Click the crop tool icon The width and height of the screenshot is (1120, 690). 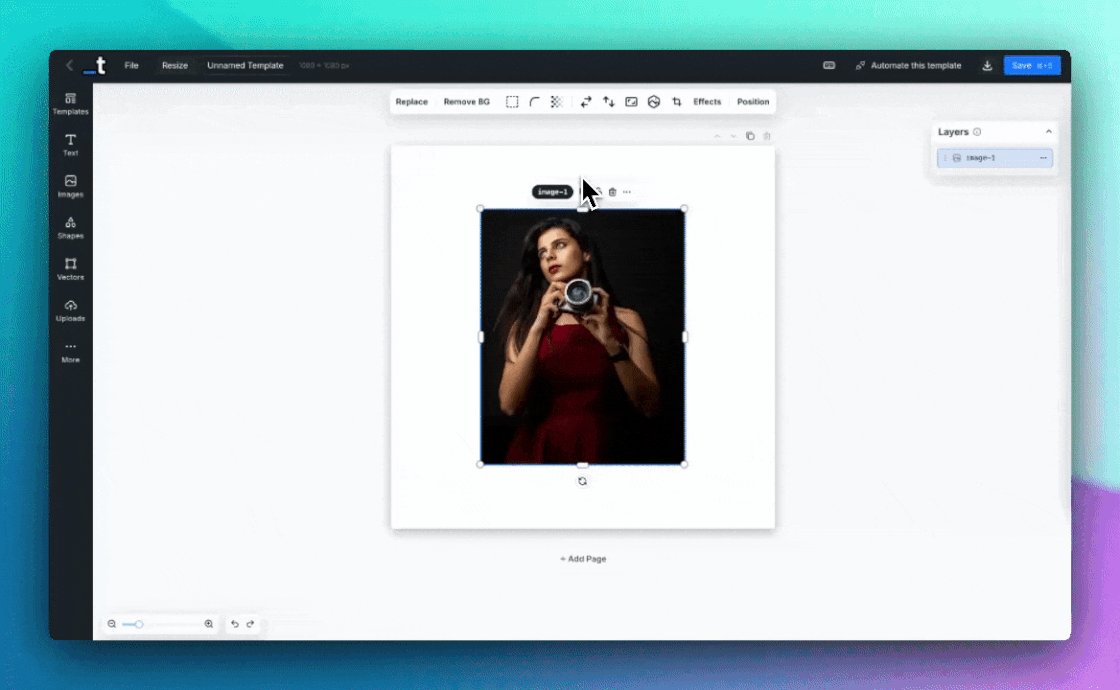coord(677,102)
